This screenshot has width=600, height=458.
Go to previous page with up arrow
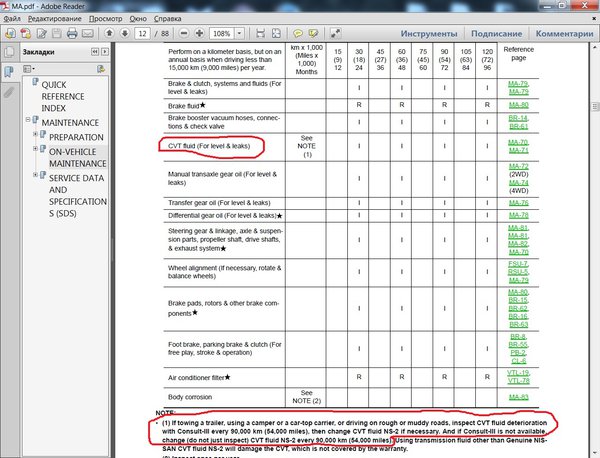click(x=110, y=33)
